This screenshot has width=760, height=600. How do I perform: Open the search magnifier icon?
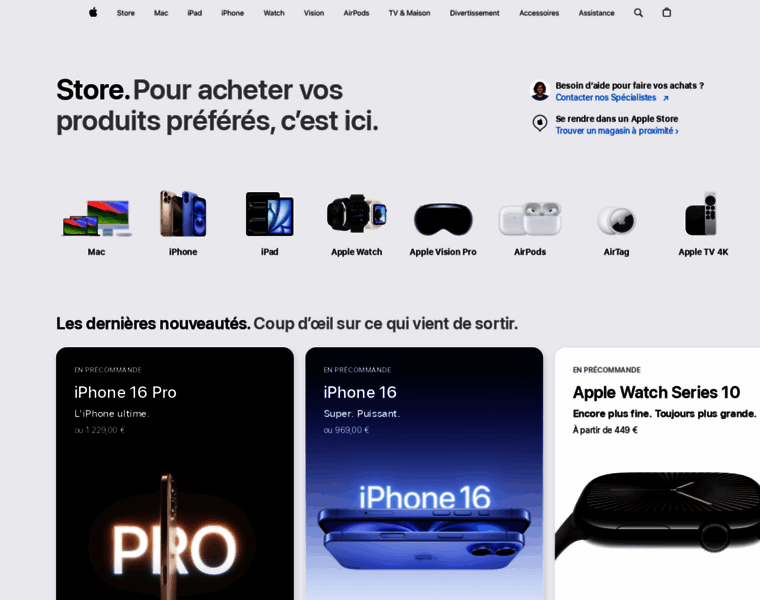[x=638, y=13]
